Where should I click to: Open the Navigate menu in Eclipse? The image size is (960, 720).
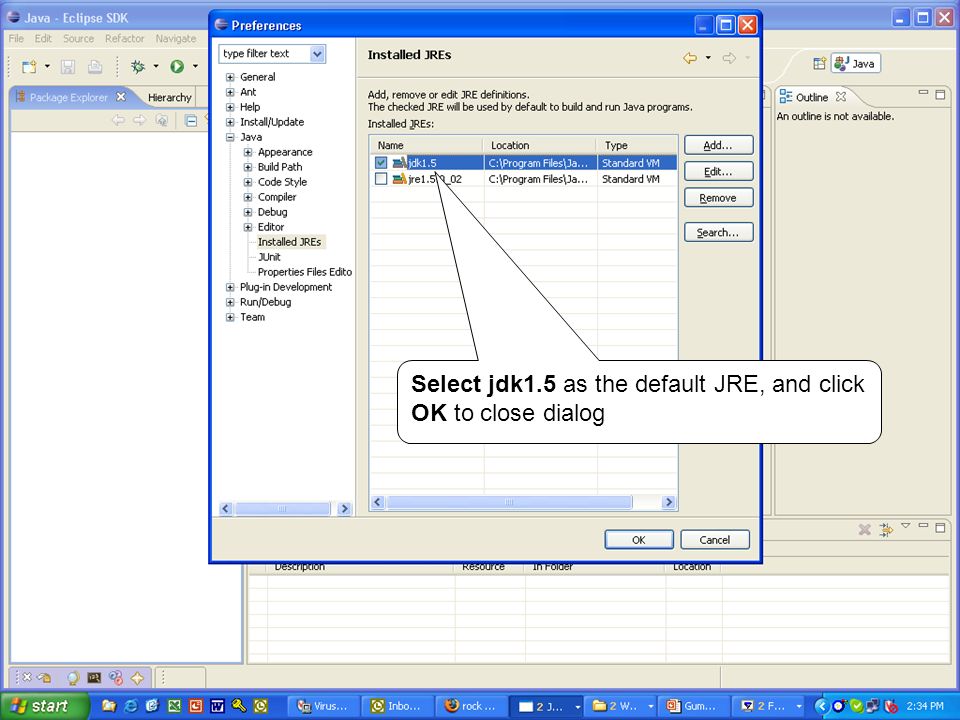176,39
